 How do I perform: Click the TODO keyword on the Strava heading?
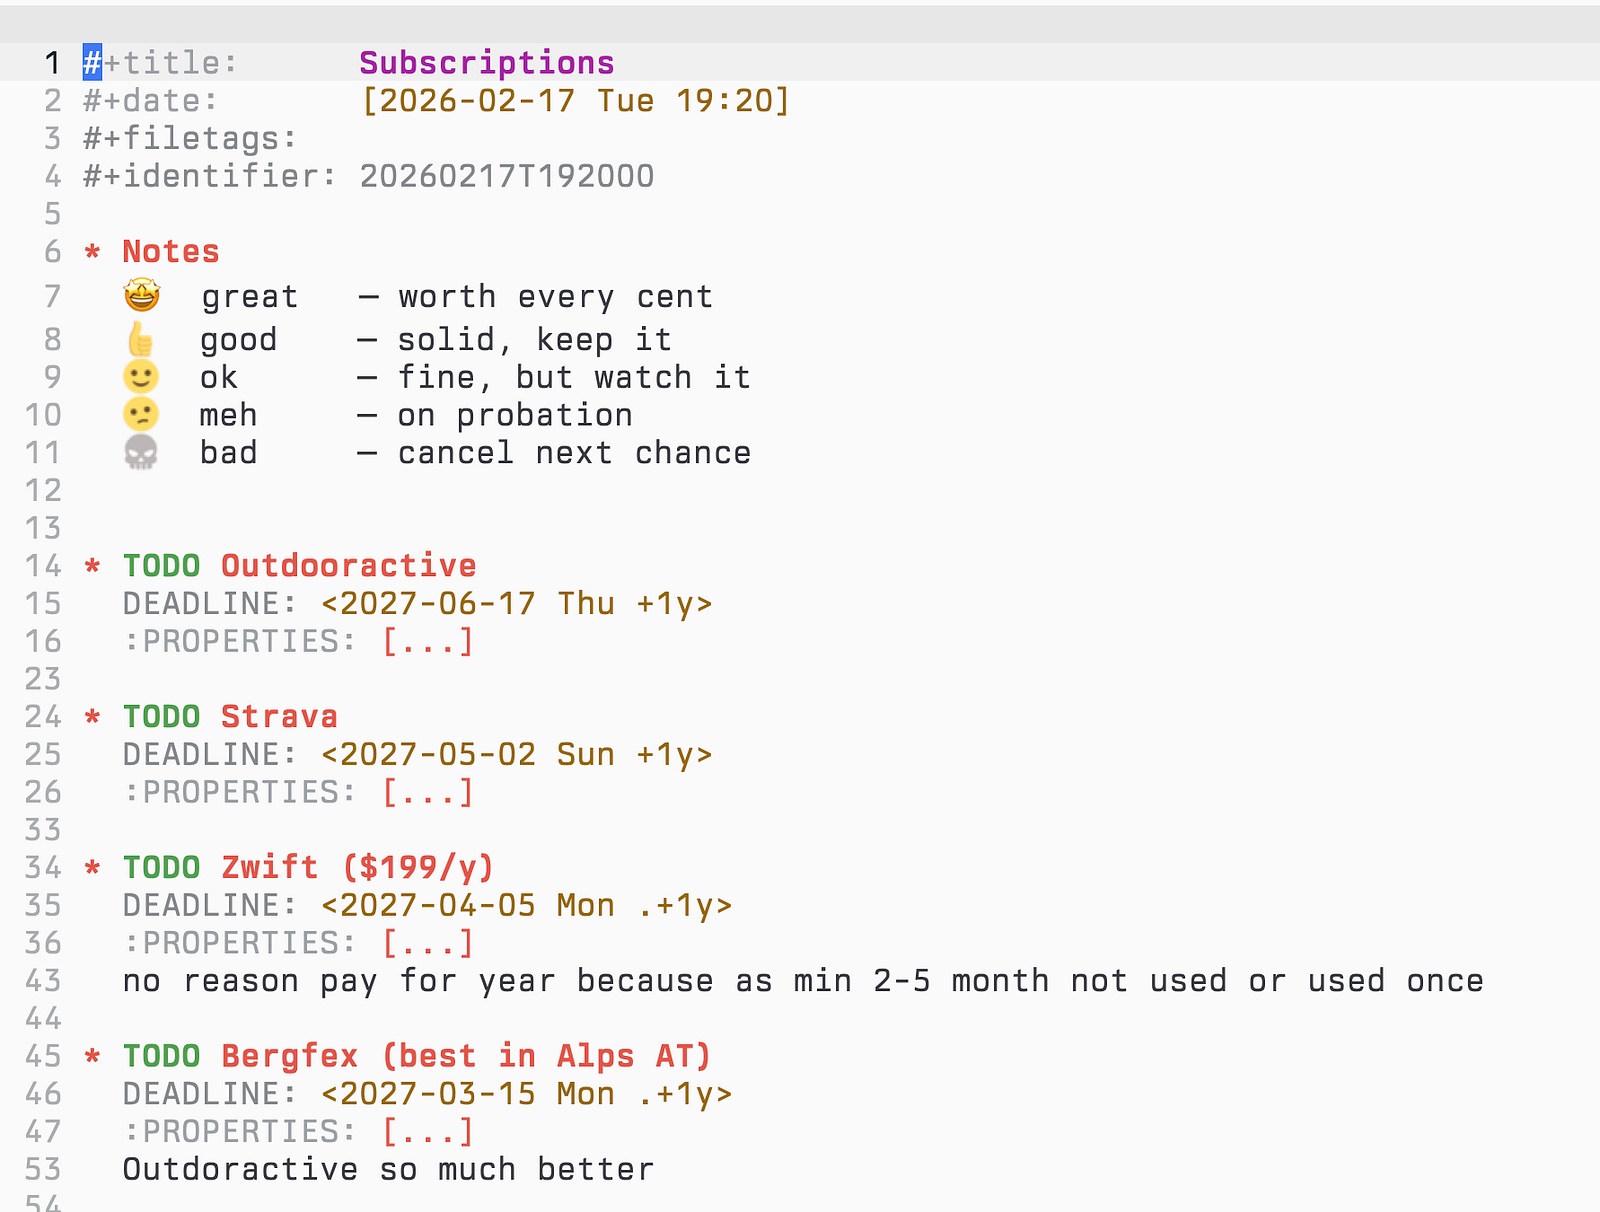coord(161,717)
